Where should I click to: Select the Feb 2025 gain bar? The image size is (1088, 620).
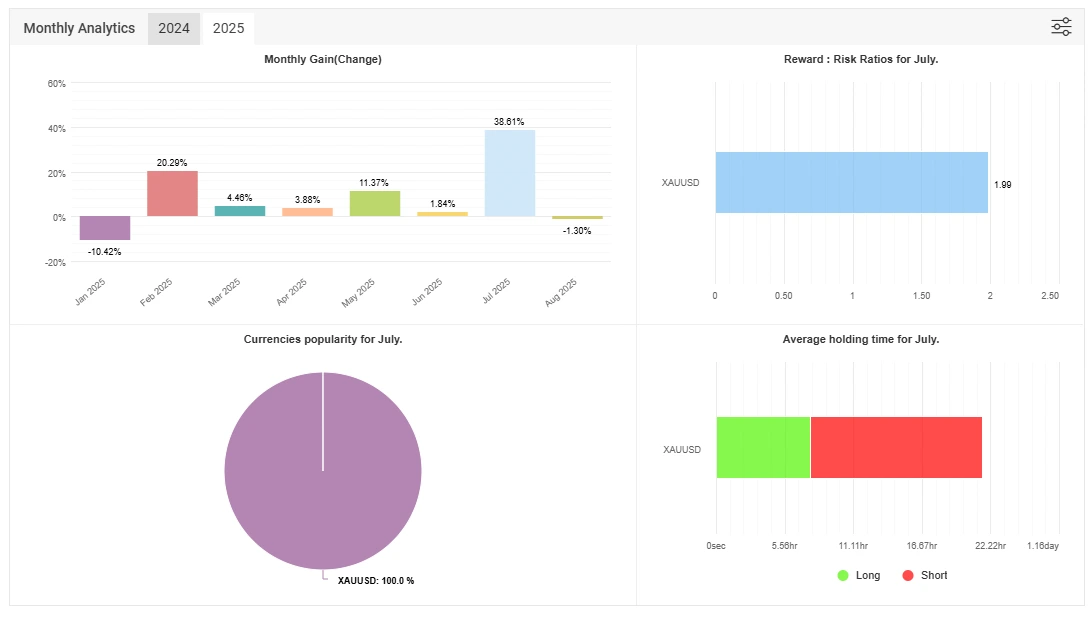[172, 194]
